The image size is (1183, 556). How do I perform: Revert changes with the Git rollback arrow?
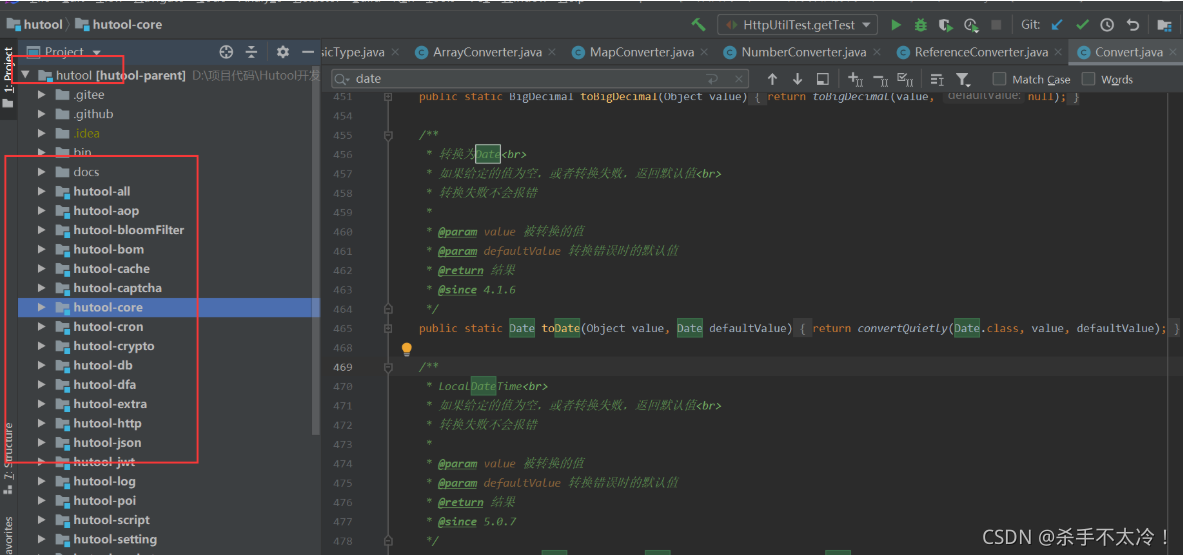[1132, 25]
